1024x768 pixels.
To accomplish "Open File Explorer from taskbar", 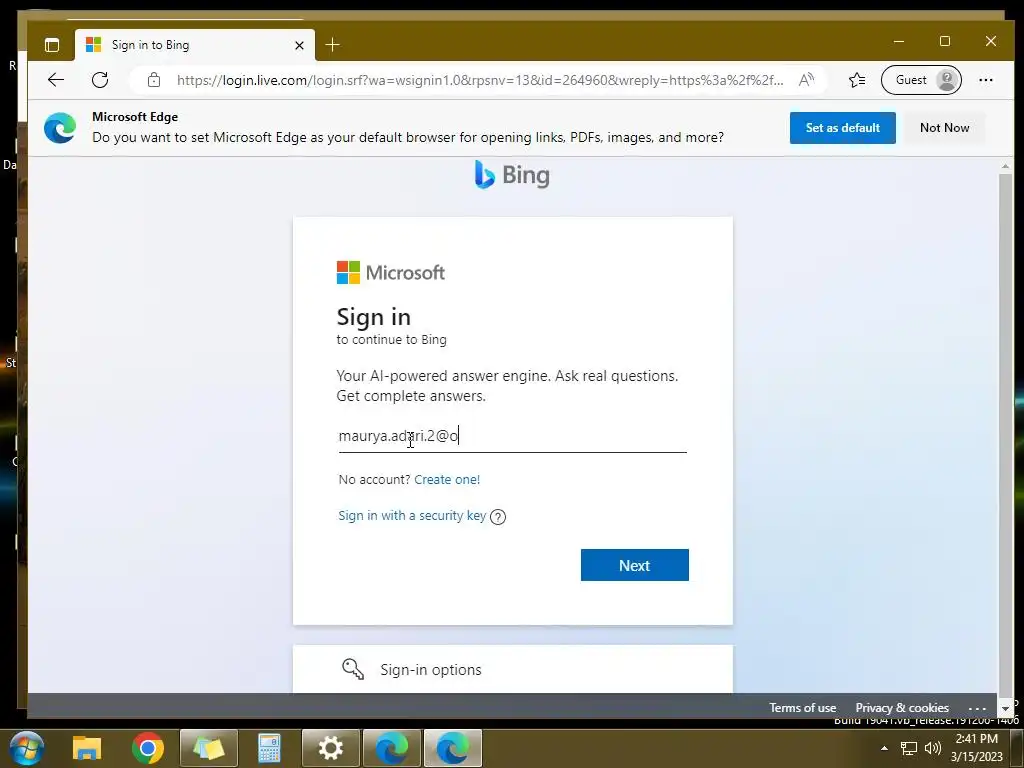I will [x=87, y=748].
